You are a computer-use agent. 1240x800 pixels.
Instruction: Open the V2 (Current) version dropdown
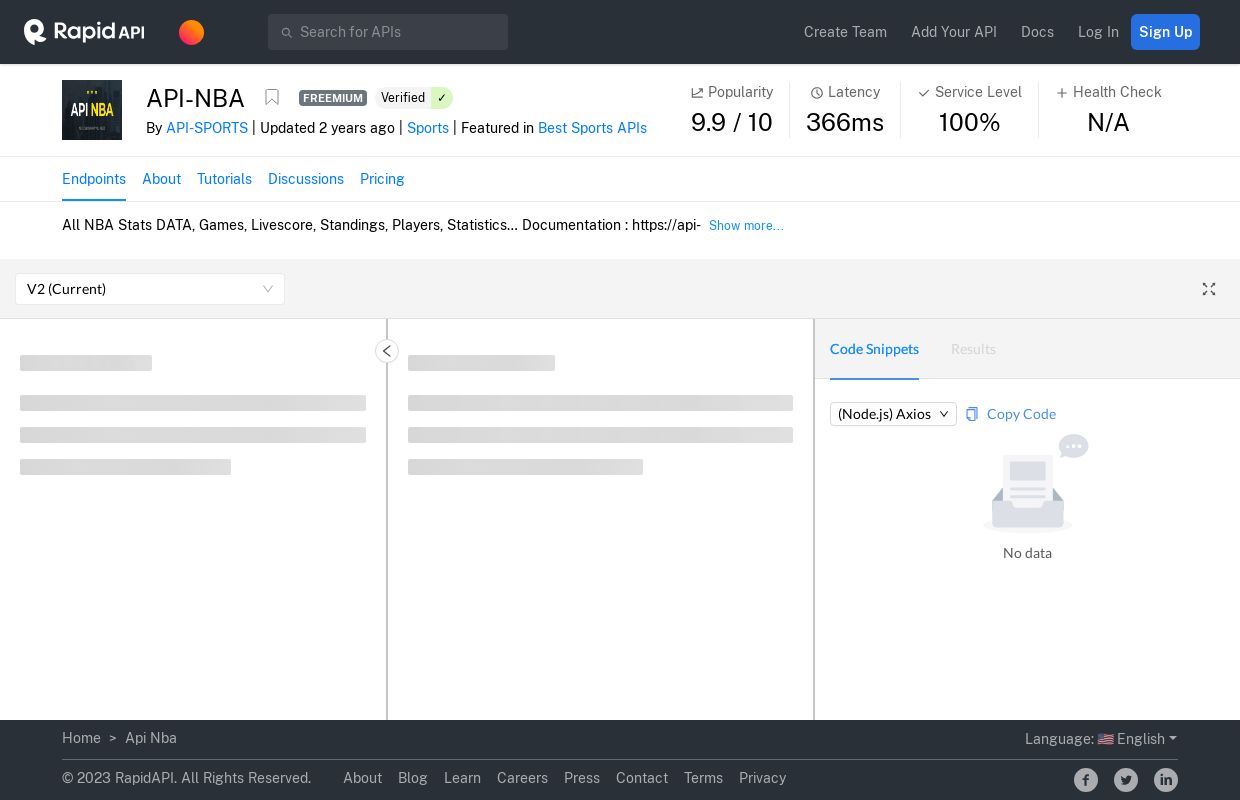[150, 289]
